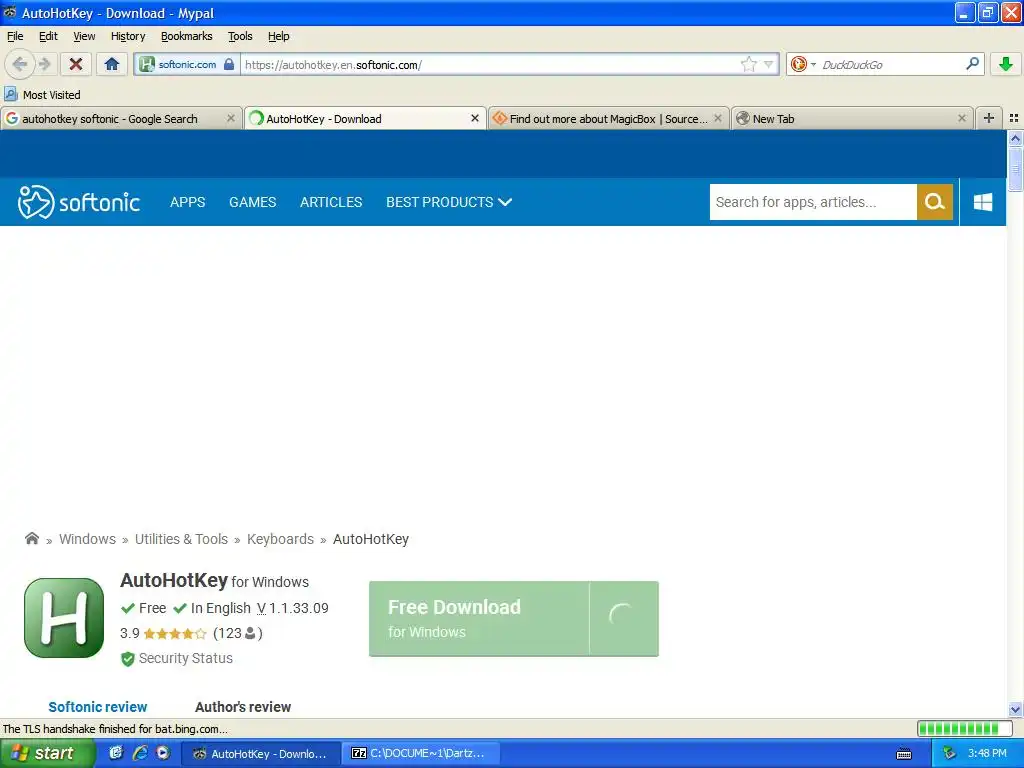Click the URL address bar
The width and height of the screenshot is (1024, 768).
point(490,64)
